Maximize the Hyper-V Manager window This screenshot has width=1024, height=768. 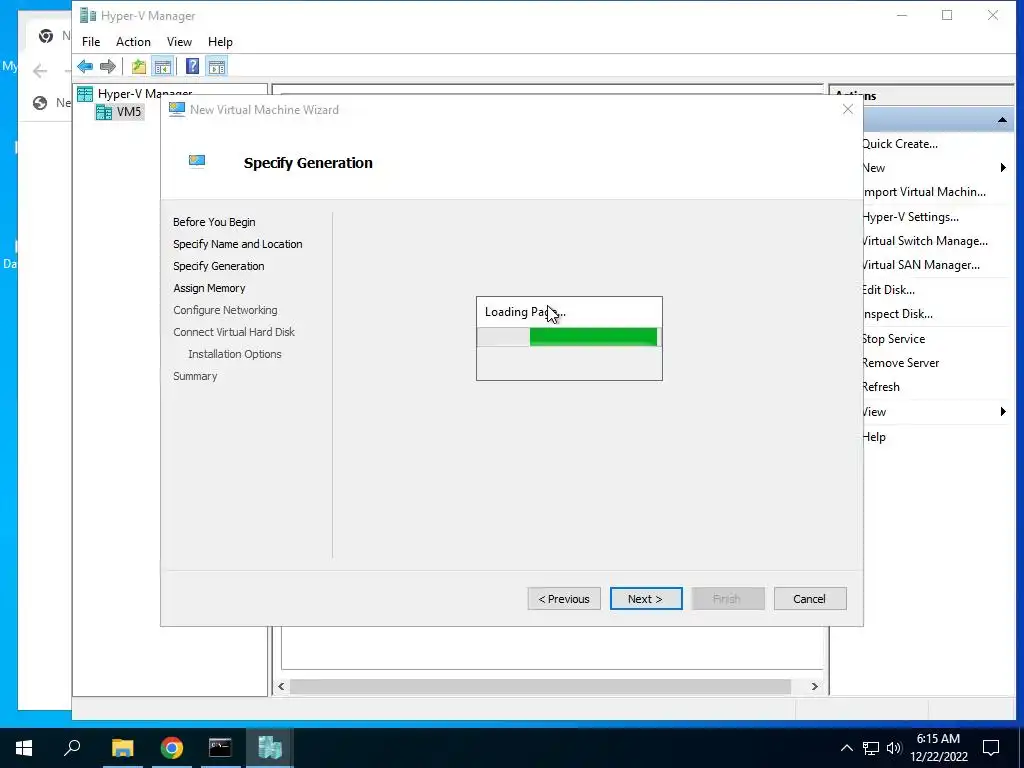(947, 15)
